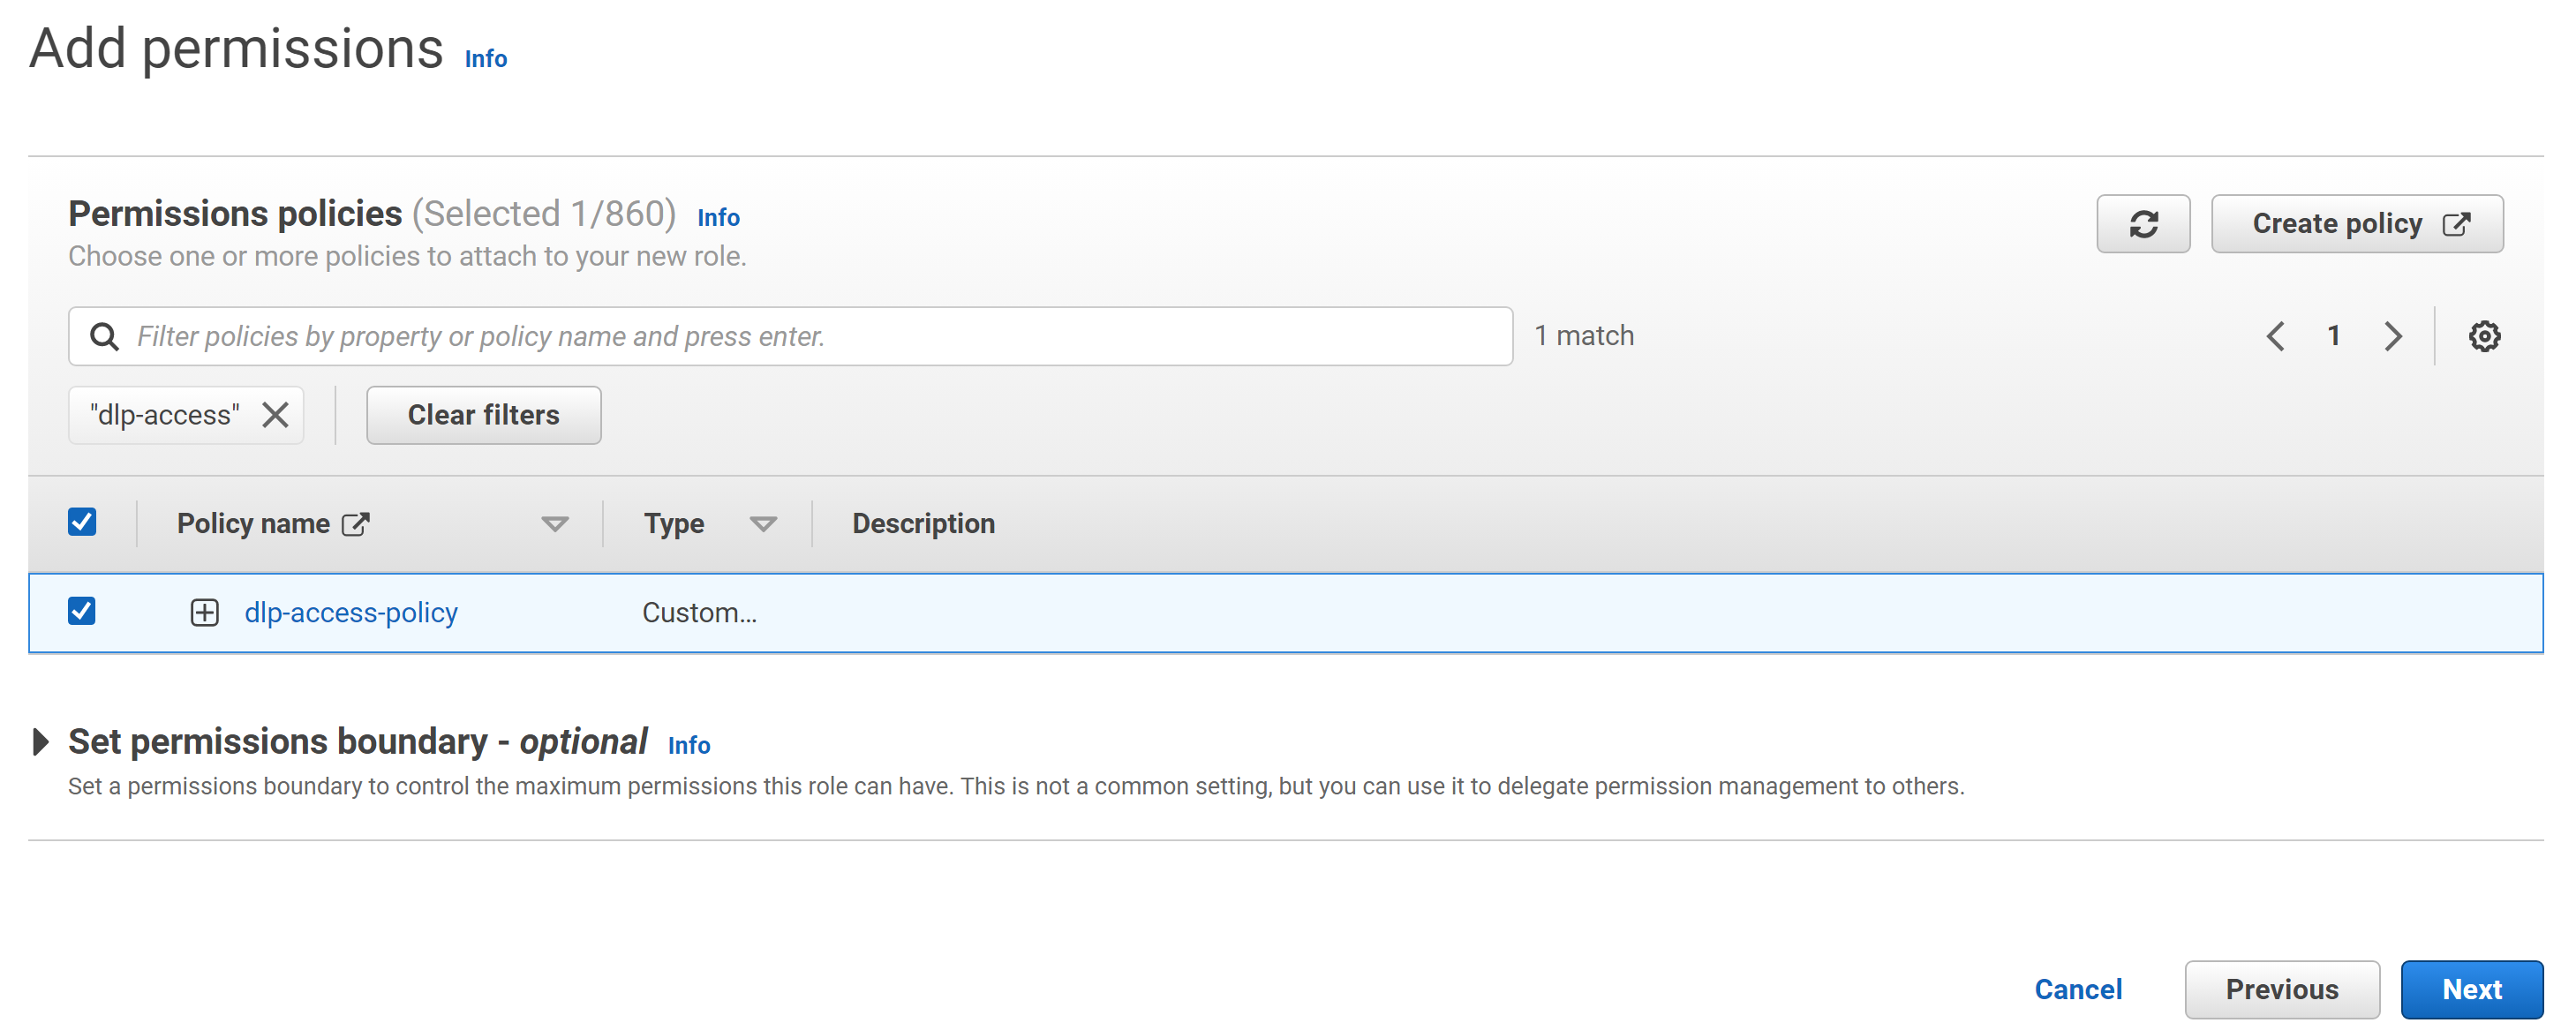The image size is (2576, 1023).
Task: Click external link icon beside Policy name
Action: click(356, 524)
